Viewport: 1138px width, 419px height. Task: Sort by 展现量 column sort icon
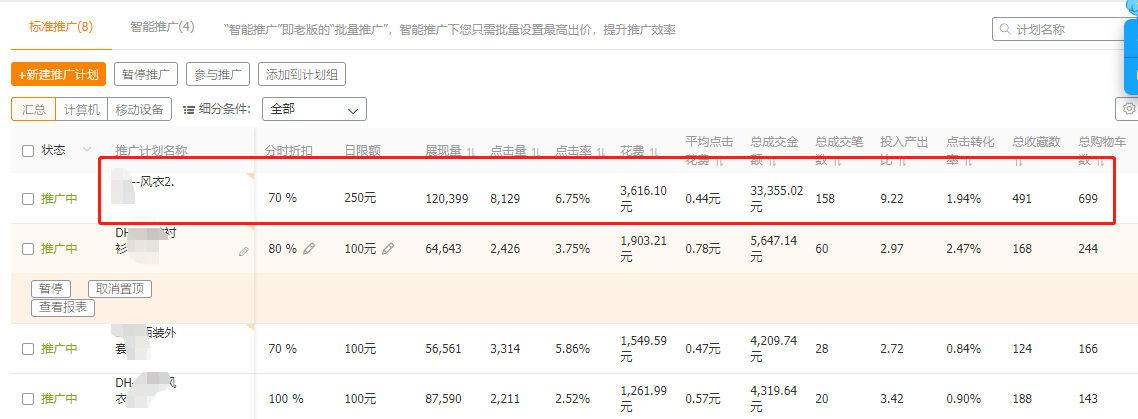pyautogui.click(x=470, y=152)
